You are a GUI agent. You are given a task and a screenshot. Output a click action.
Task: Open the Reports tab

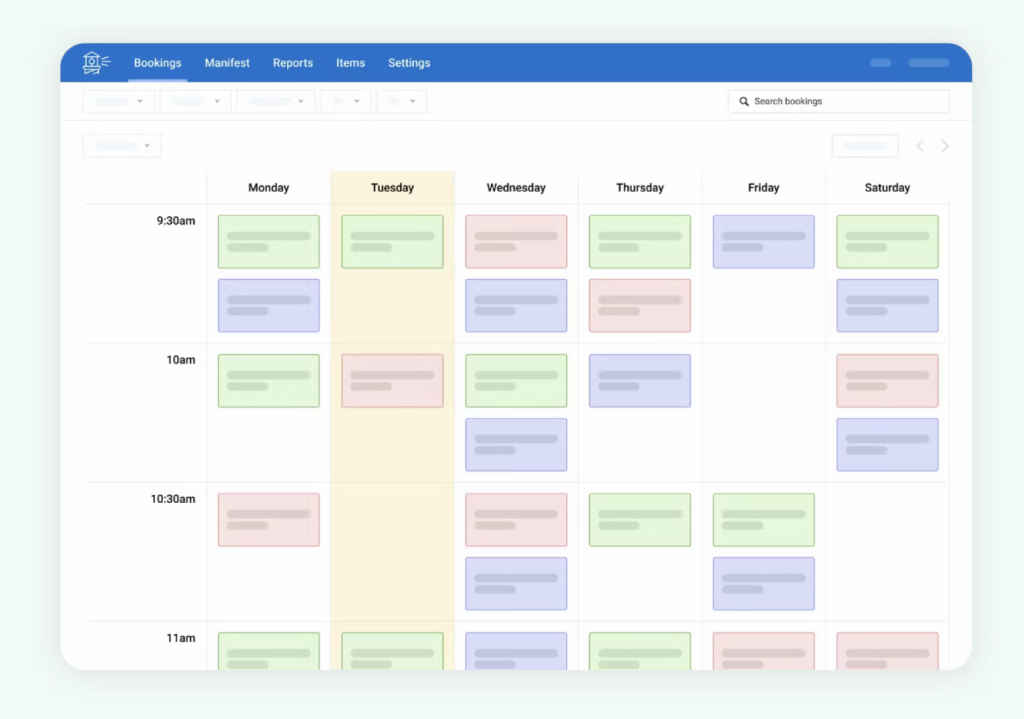tap(293, 63)
